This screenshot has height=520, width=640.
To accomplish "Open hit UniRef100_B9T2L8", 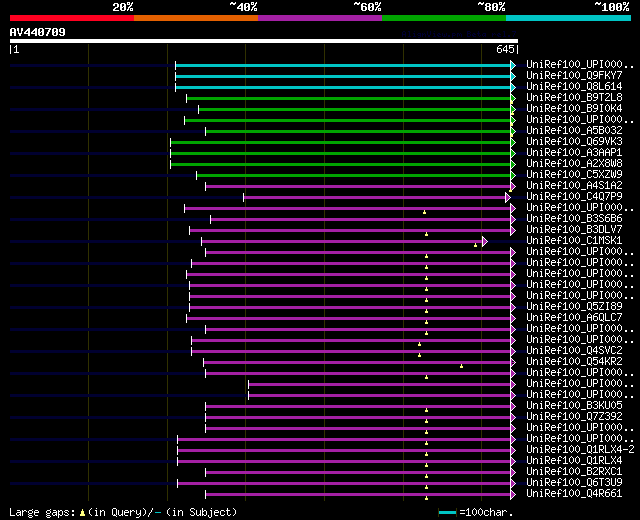I will [574, 98].
